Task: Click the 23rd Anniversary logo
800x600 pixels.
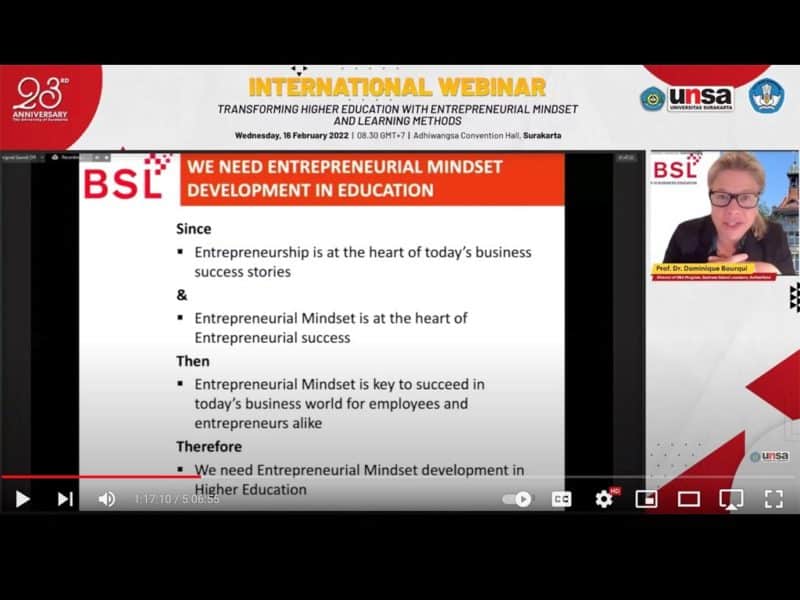Action: point(40,98)
